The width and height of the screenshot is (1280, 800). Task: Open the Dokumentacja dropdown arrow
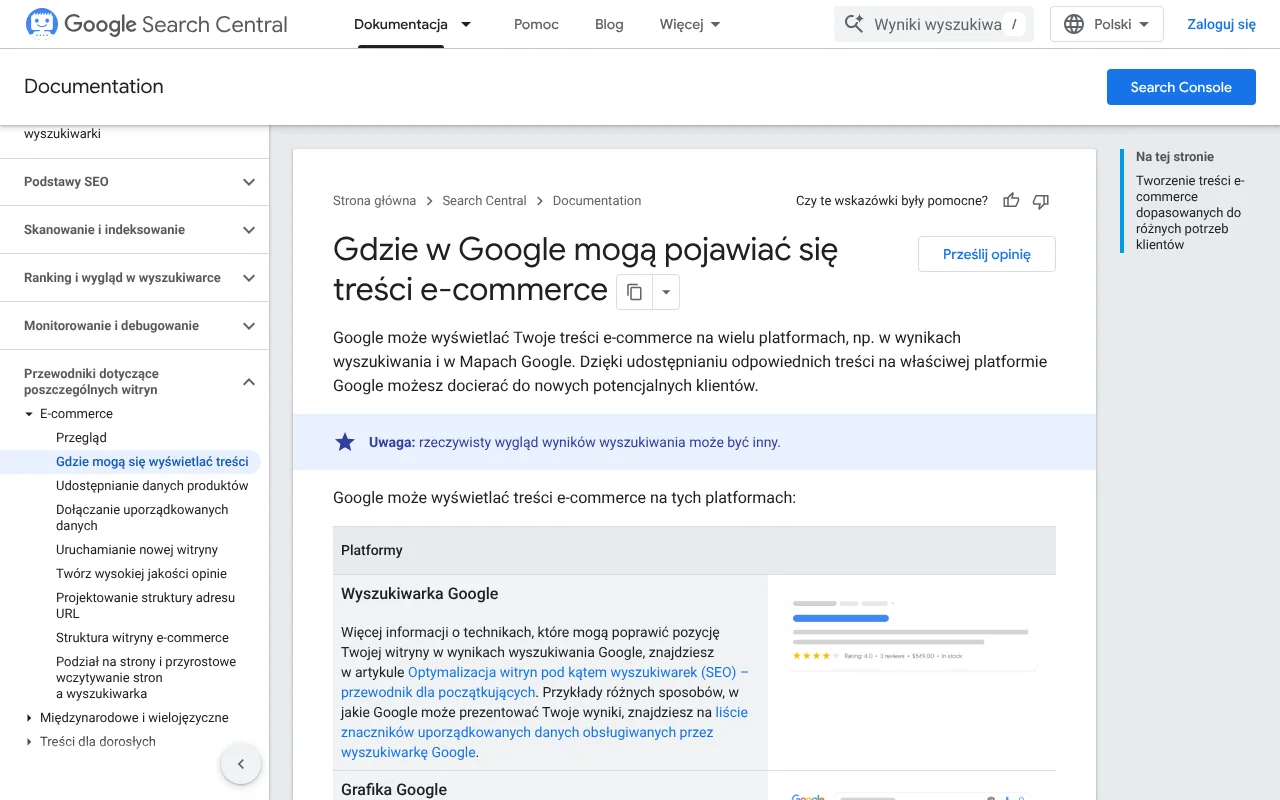[x=466, y=24]
